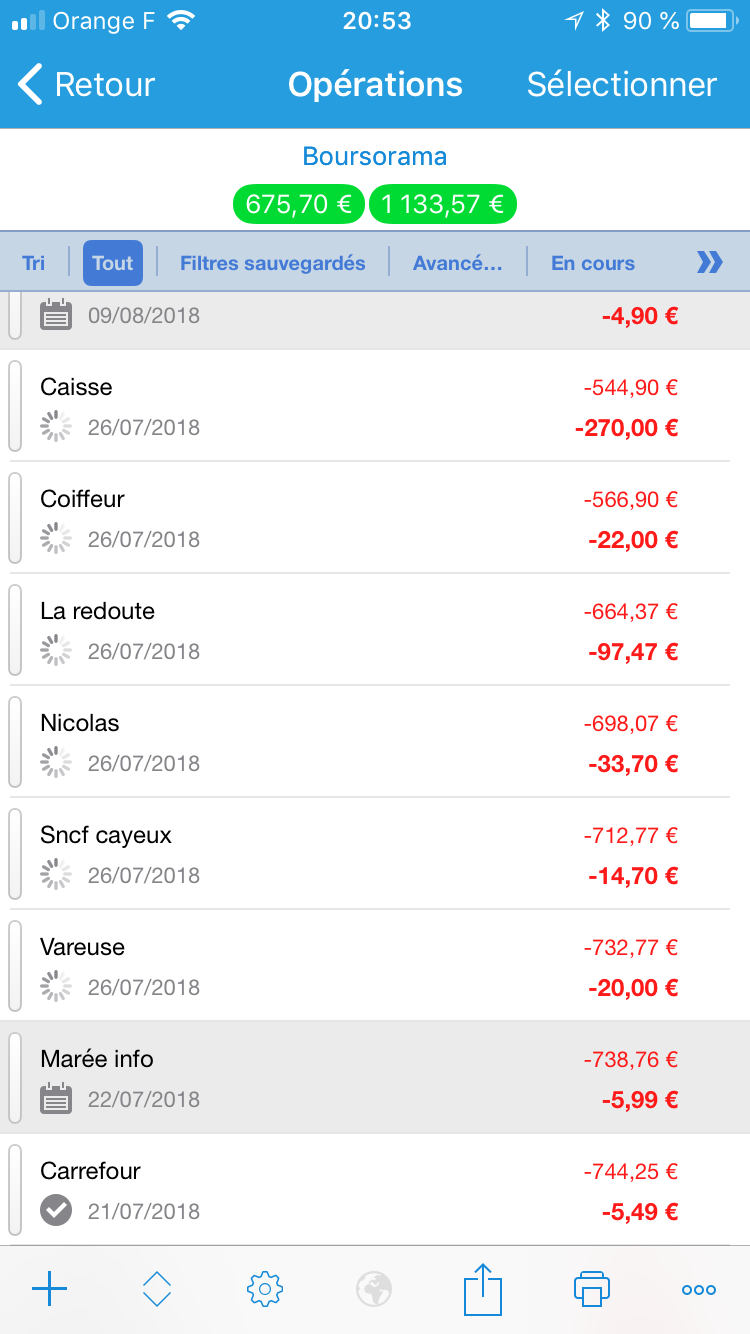This screenshot has height=1334, width=750.
Task: Open the Avancé… filter options
Action: click(x=457, y=263)
